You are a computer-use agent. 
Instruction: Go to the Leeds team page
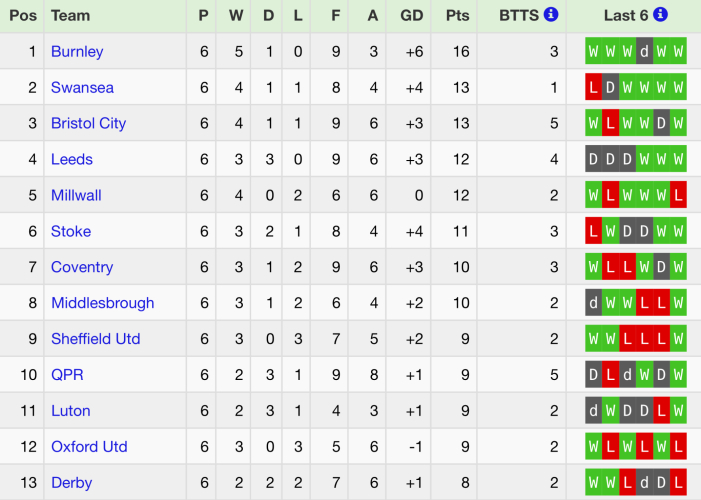click(x=72, y=159)
